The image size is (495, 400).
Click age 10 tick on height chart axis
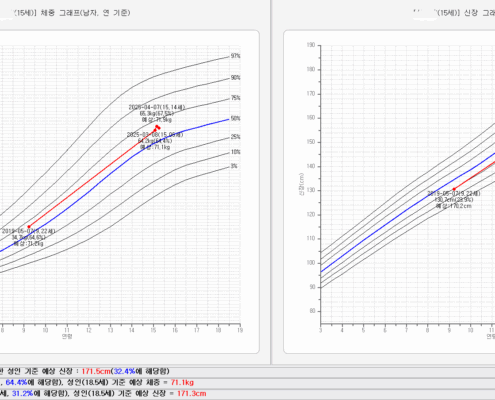pyautogui.click(x=470, y=330)
